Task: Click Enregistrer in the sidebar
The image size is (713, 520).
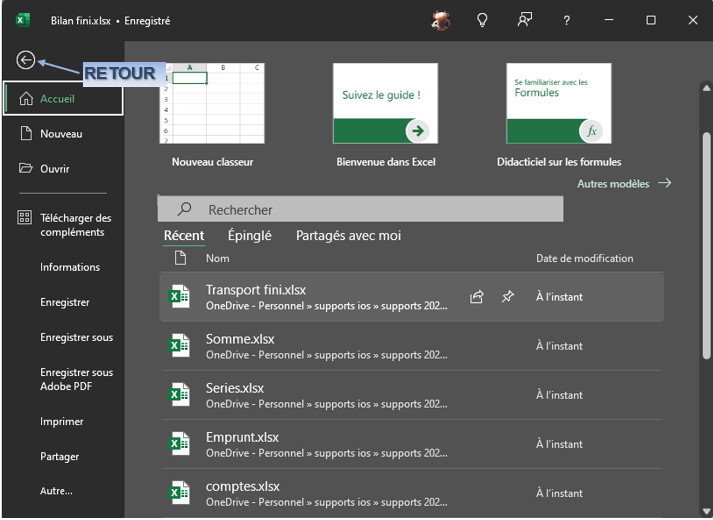Action: click(x=65, y=302)
